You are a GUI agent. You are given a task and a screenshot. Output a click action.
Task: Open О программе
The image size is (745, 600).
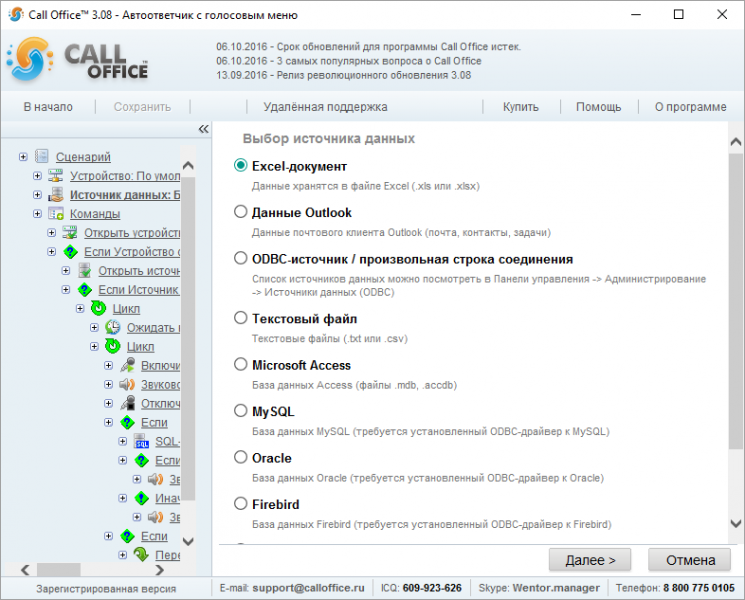point(690,107)
